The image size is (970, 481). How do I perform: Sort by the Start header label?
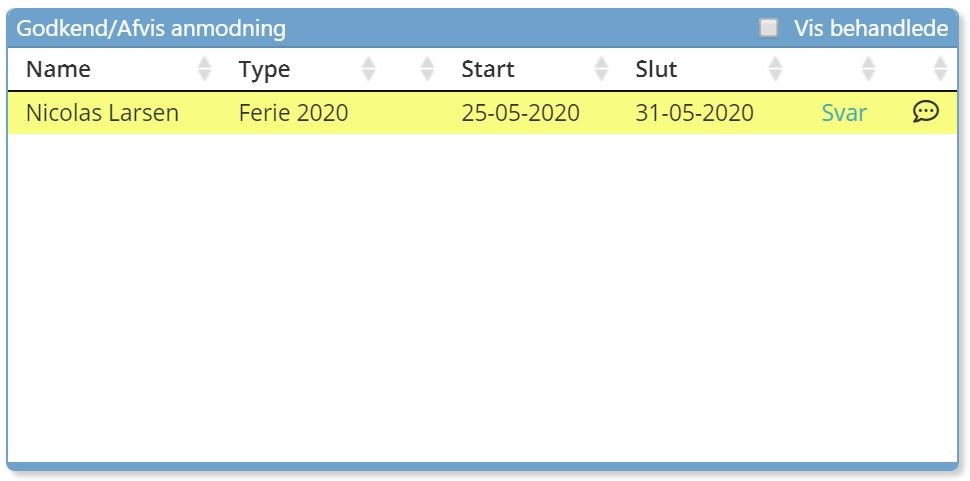[x=488, y=69]
